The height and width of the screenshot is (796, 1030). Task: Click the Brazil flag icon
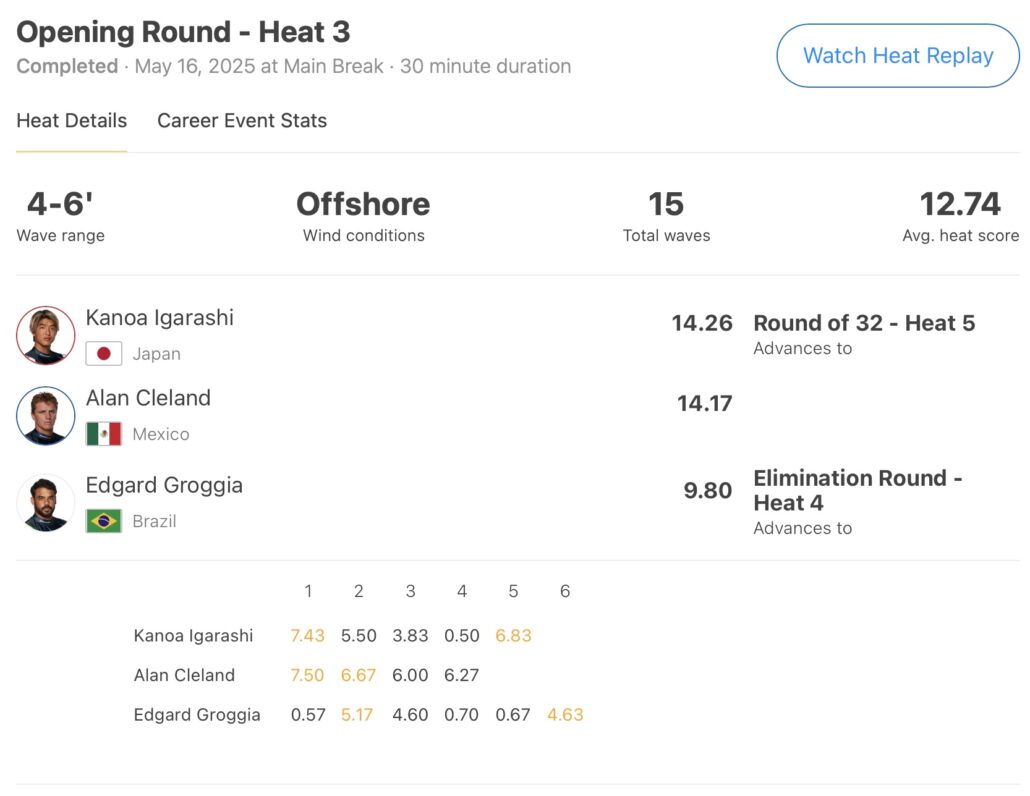104,521
